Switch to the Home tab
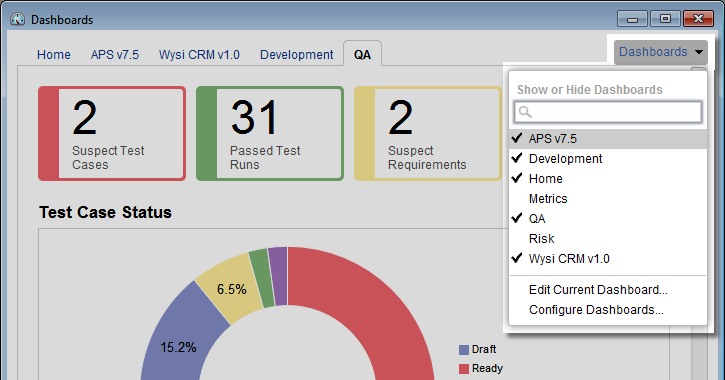This screenshot has height=380, width=725. point(54,55)
